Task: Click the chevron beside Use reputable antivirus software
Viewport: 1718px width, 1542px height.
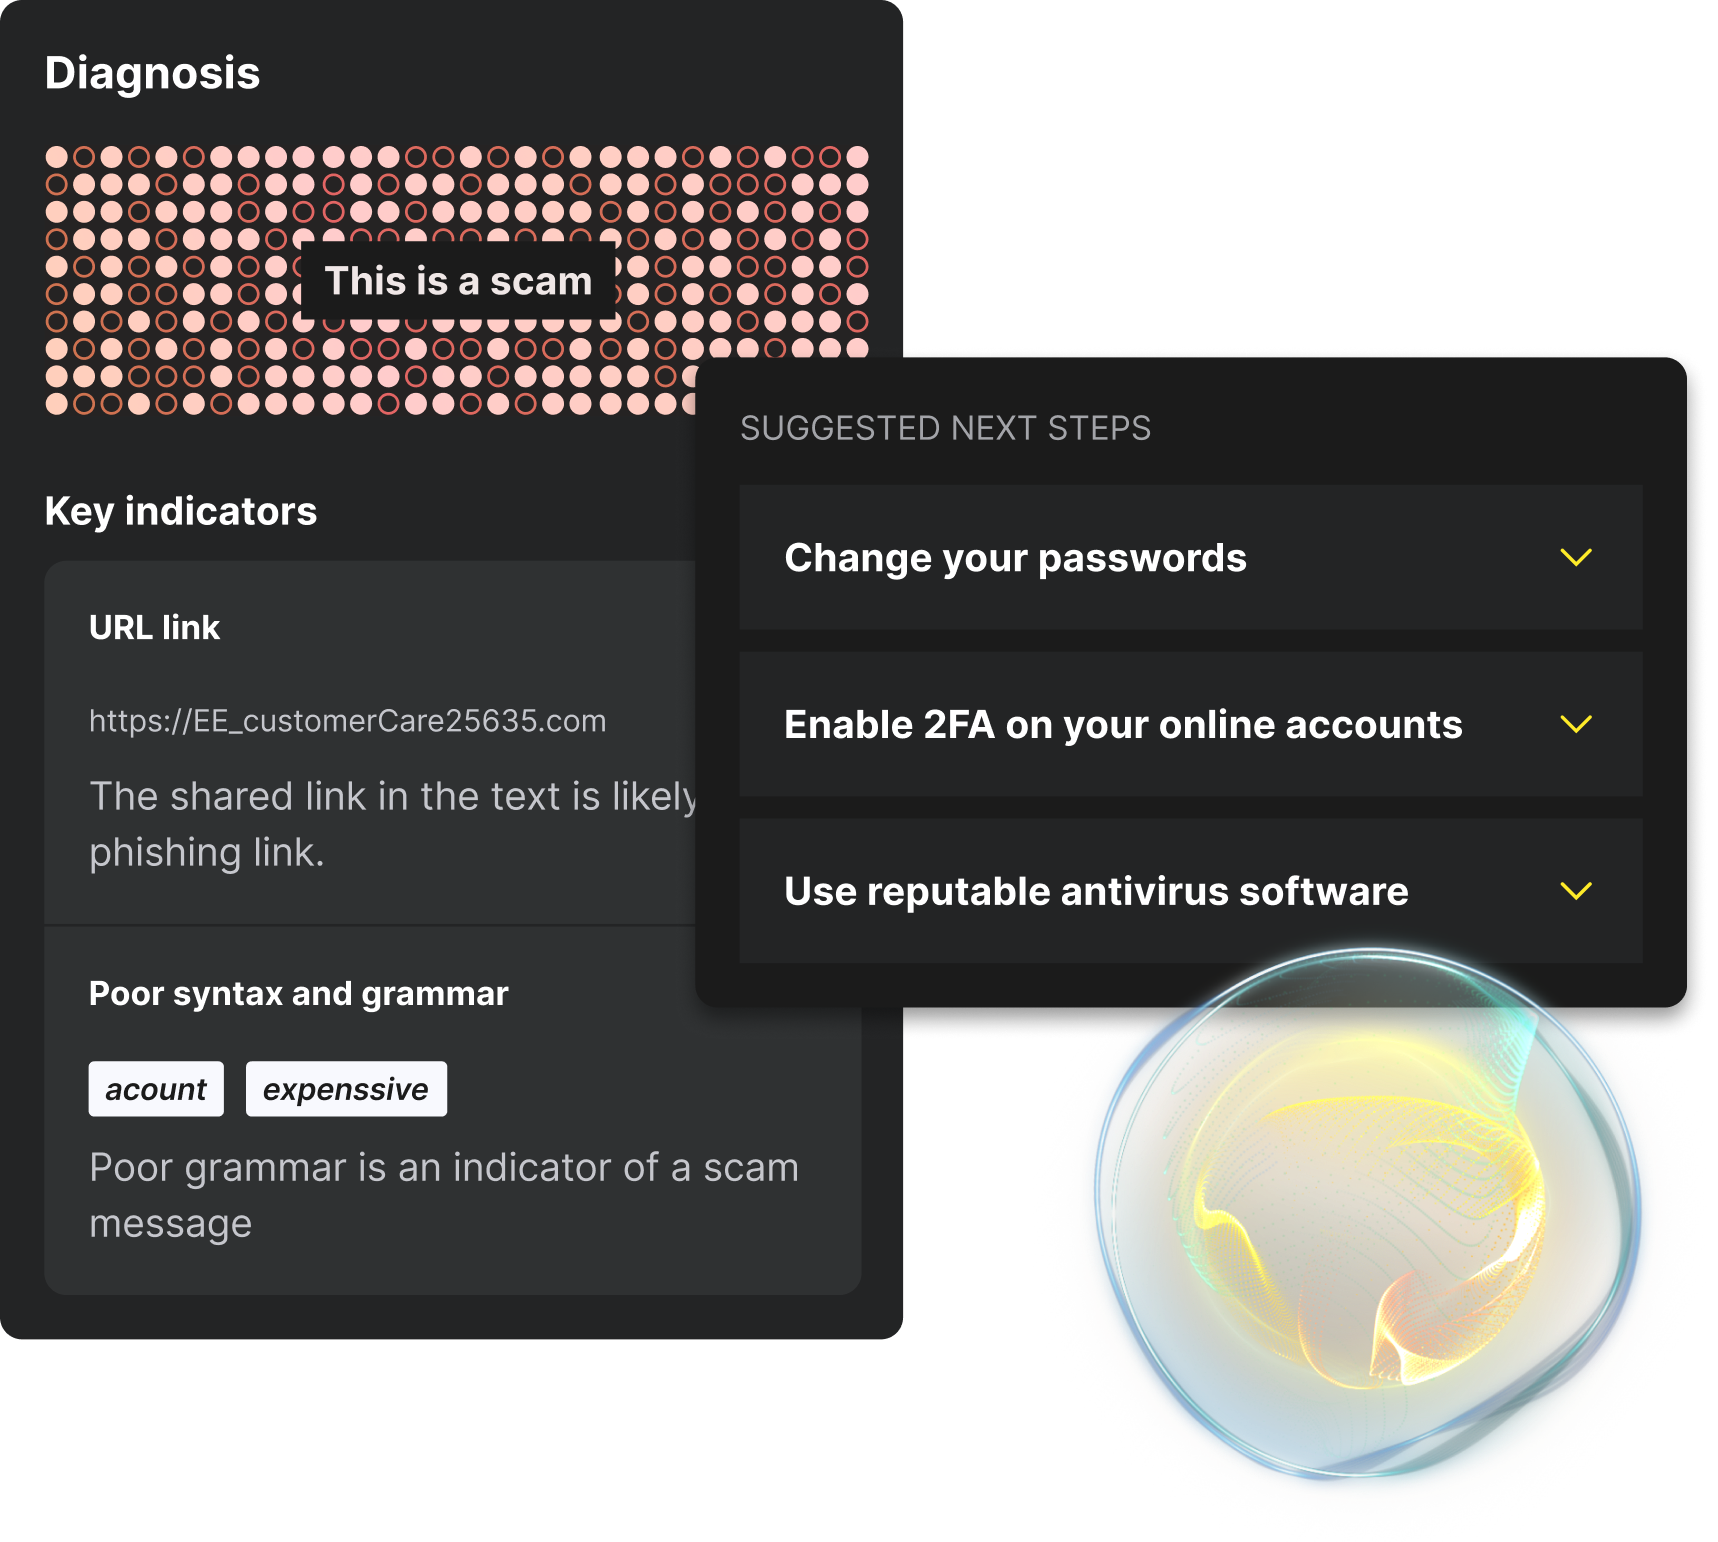Action: (1578, 889)
